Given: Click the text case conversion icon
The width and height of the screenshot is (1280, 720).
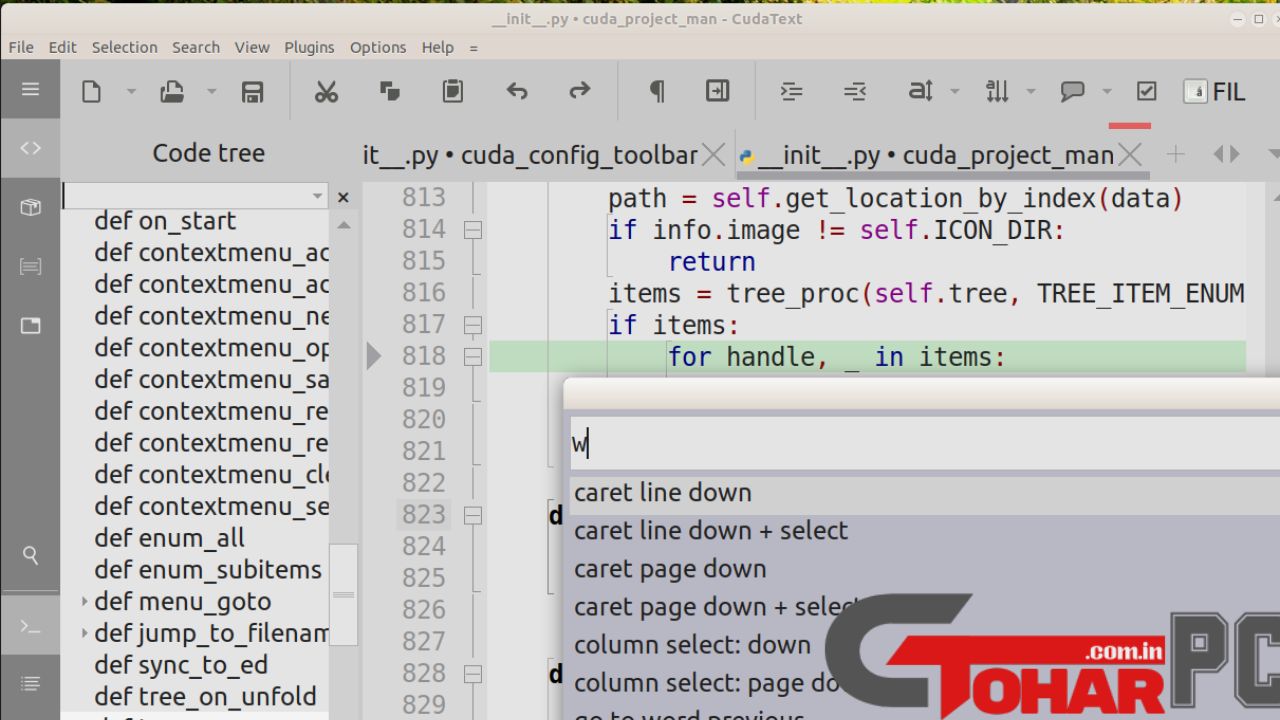Looking at the screenshot, I should pyautogui.click(x=920, y=92).
